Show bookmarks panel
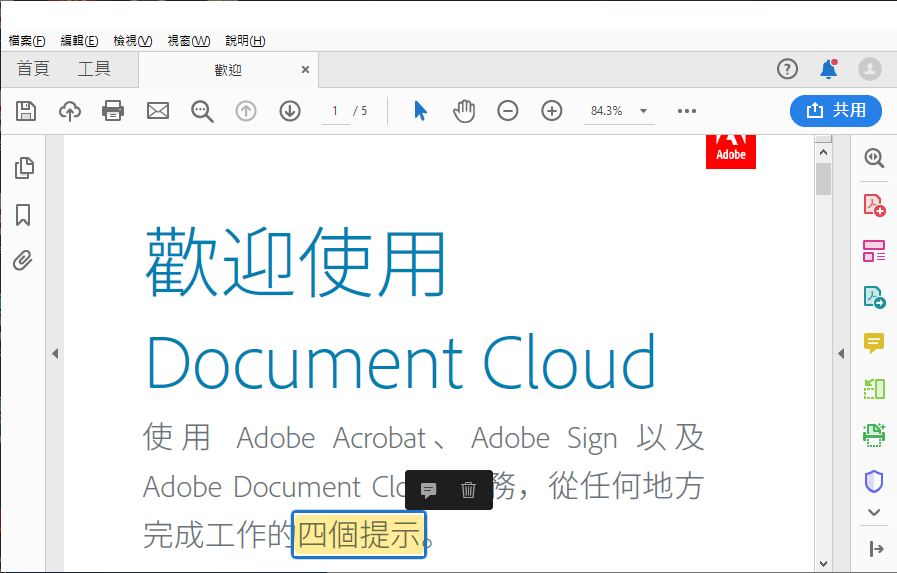The image size is (897, 573). coord(23,214)
